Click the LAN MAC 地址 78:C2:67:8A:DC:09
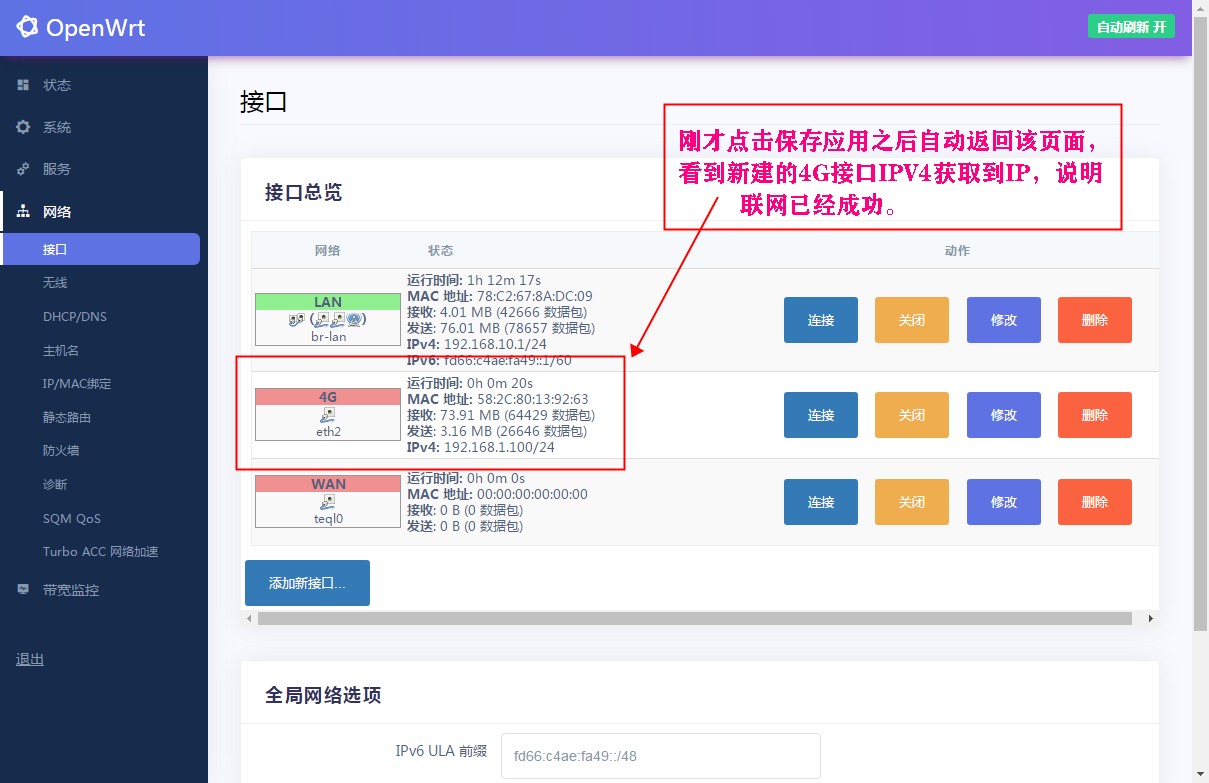The width and height of the screenshot is (1209, 783). click(500, 296)
